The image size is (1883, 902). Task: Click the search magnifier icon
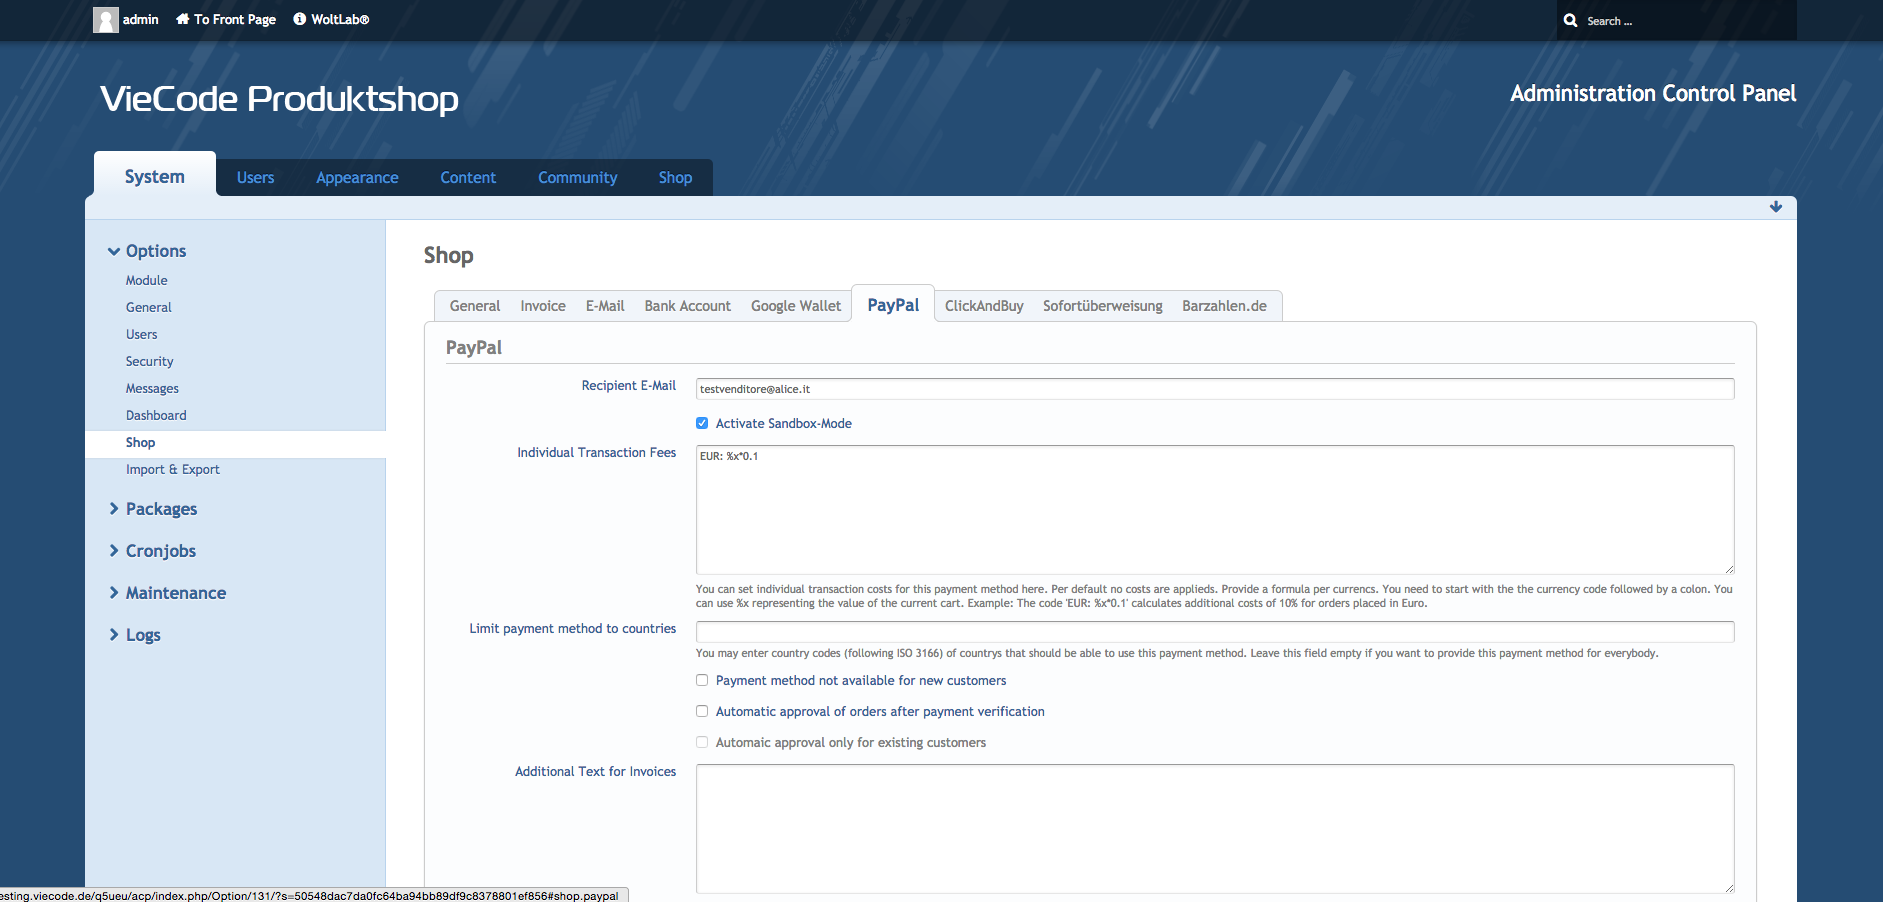(x=1570, y=20)
